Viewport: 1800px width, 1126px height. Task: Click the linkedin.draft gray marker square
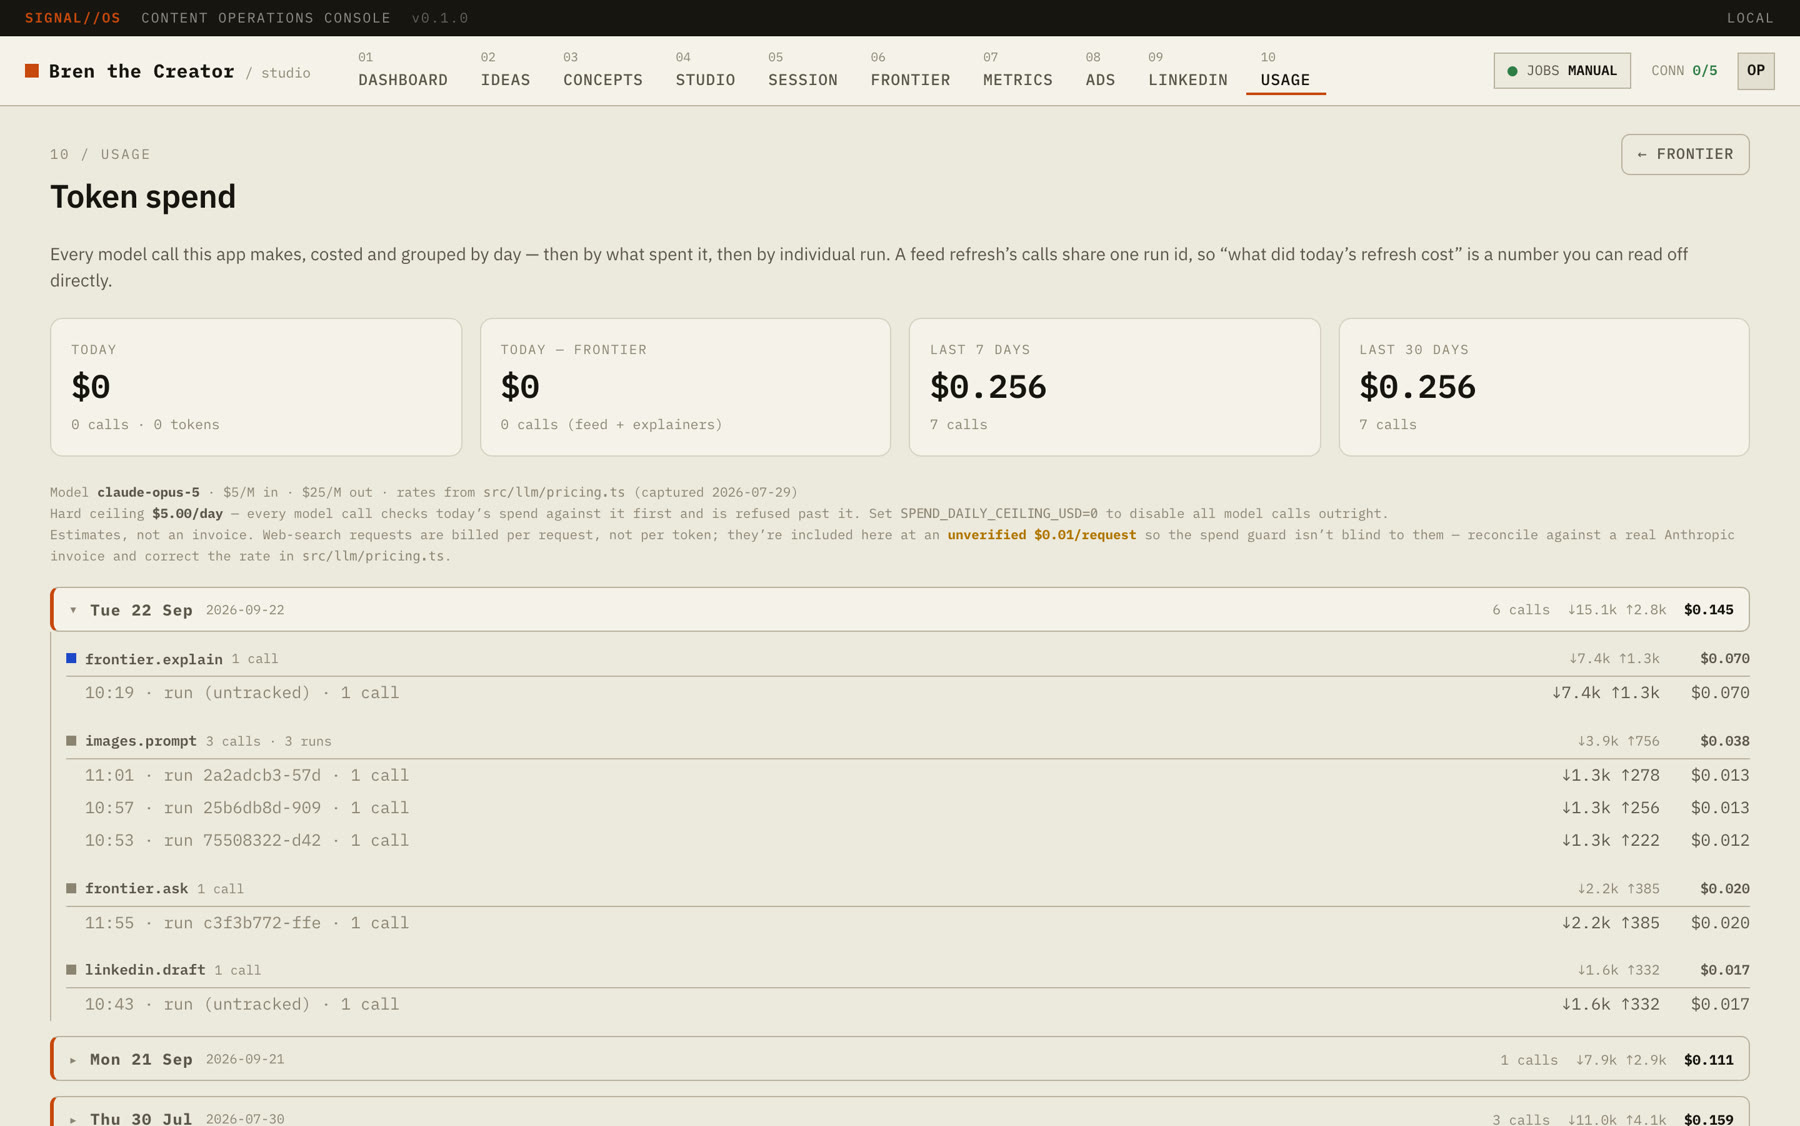[x=71, y=969]
